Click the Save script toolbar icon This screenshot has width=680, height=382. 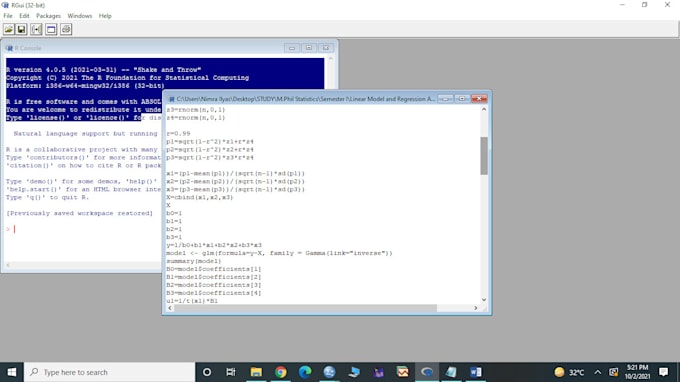point(21,29)
